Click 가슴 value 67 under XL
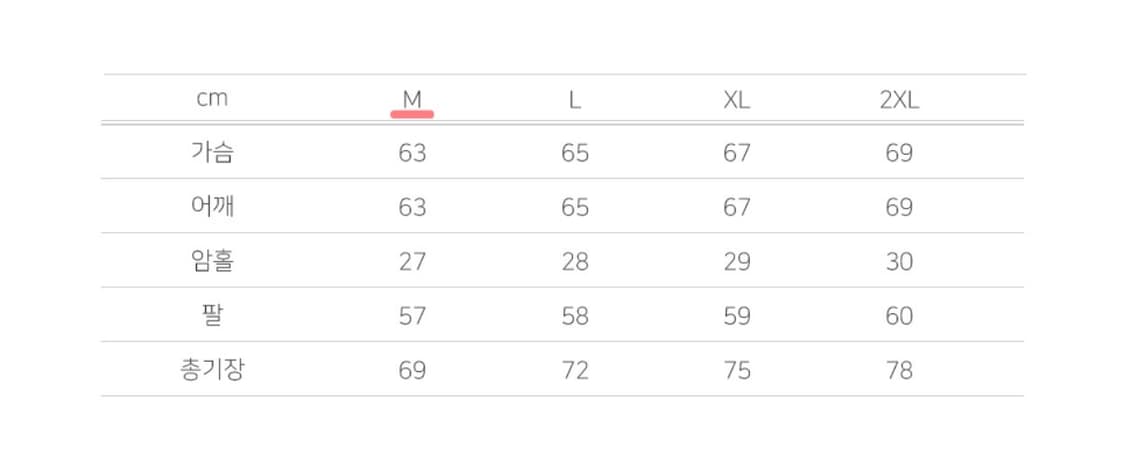 pyautogui.click(x=737, y=153)
